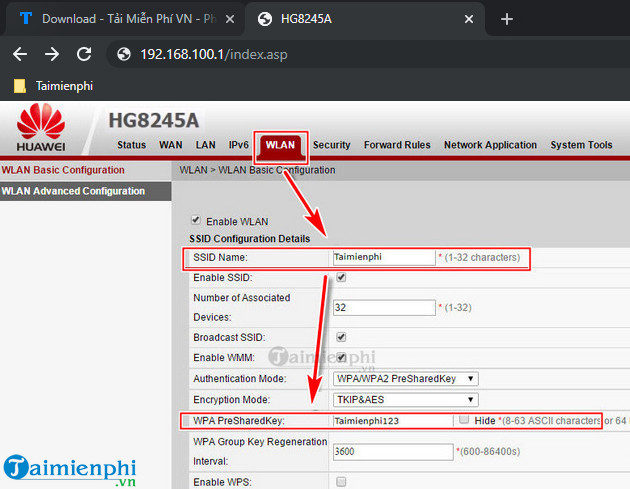The image size is (630, 489).
Task: Close the HG8245A tab
Action: [468, 19]
